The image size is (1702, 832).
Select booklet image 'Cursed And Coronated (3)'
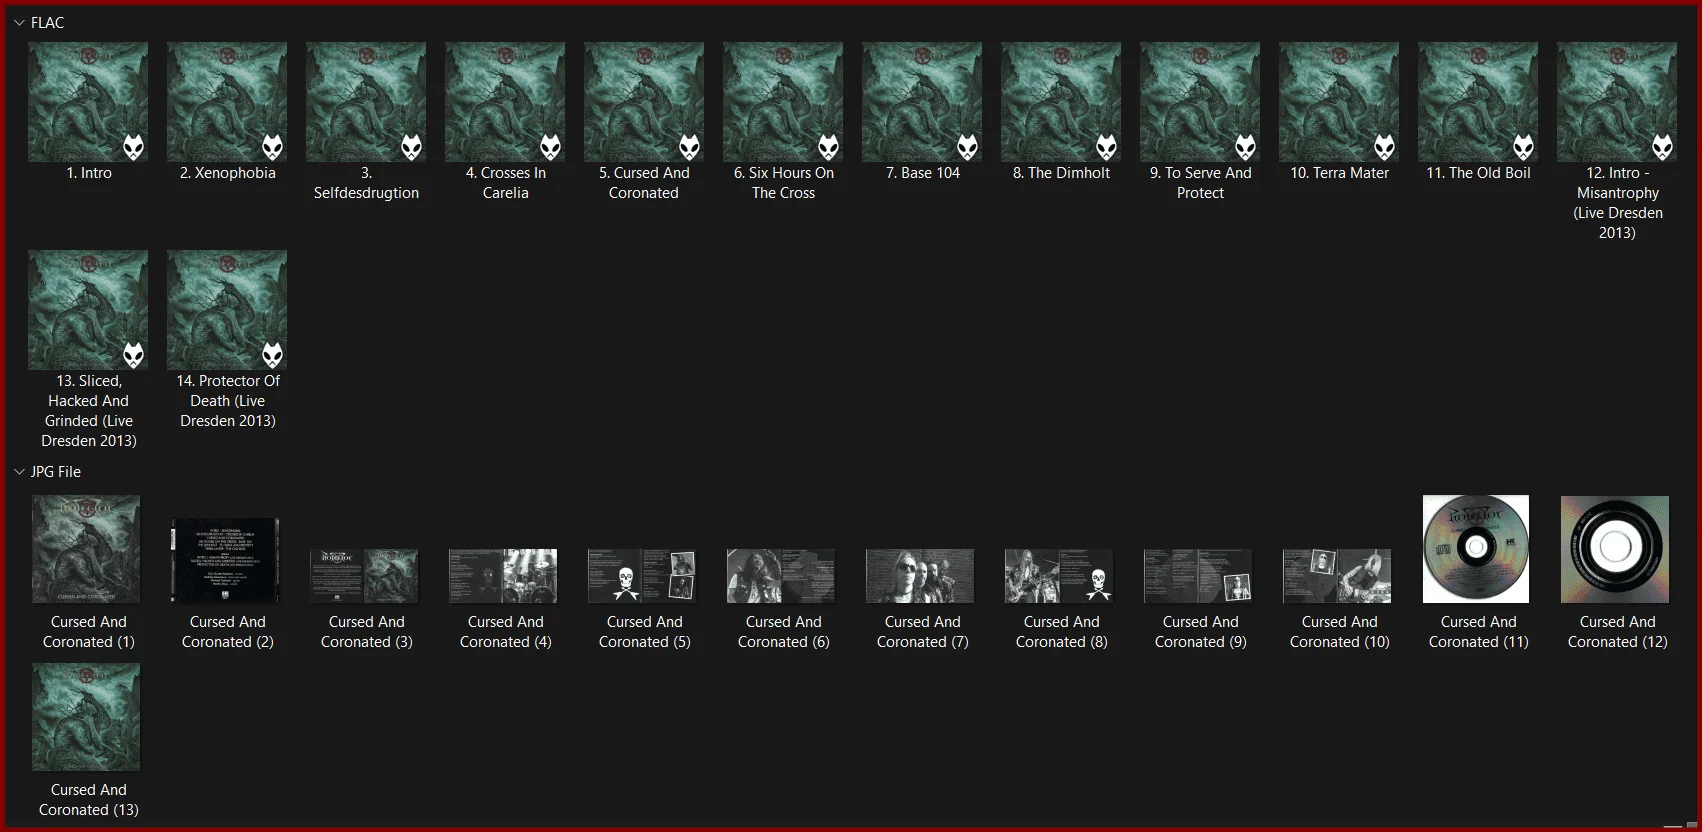[364, 576]
